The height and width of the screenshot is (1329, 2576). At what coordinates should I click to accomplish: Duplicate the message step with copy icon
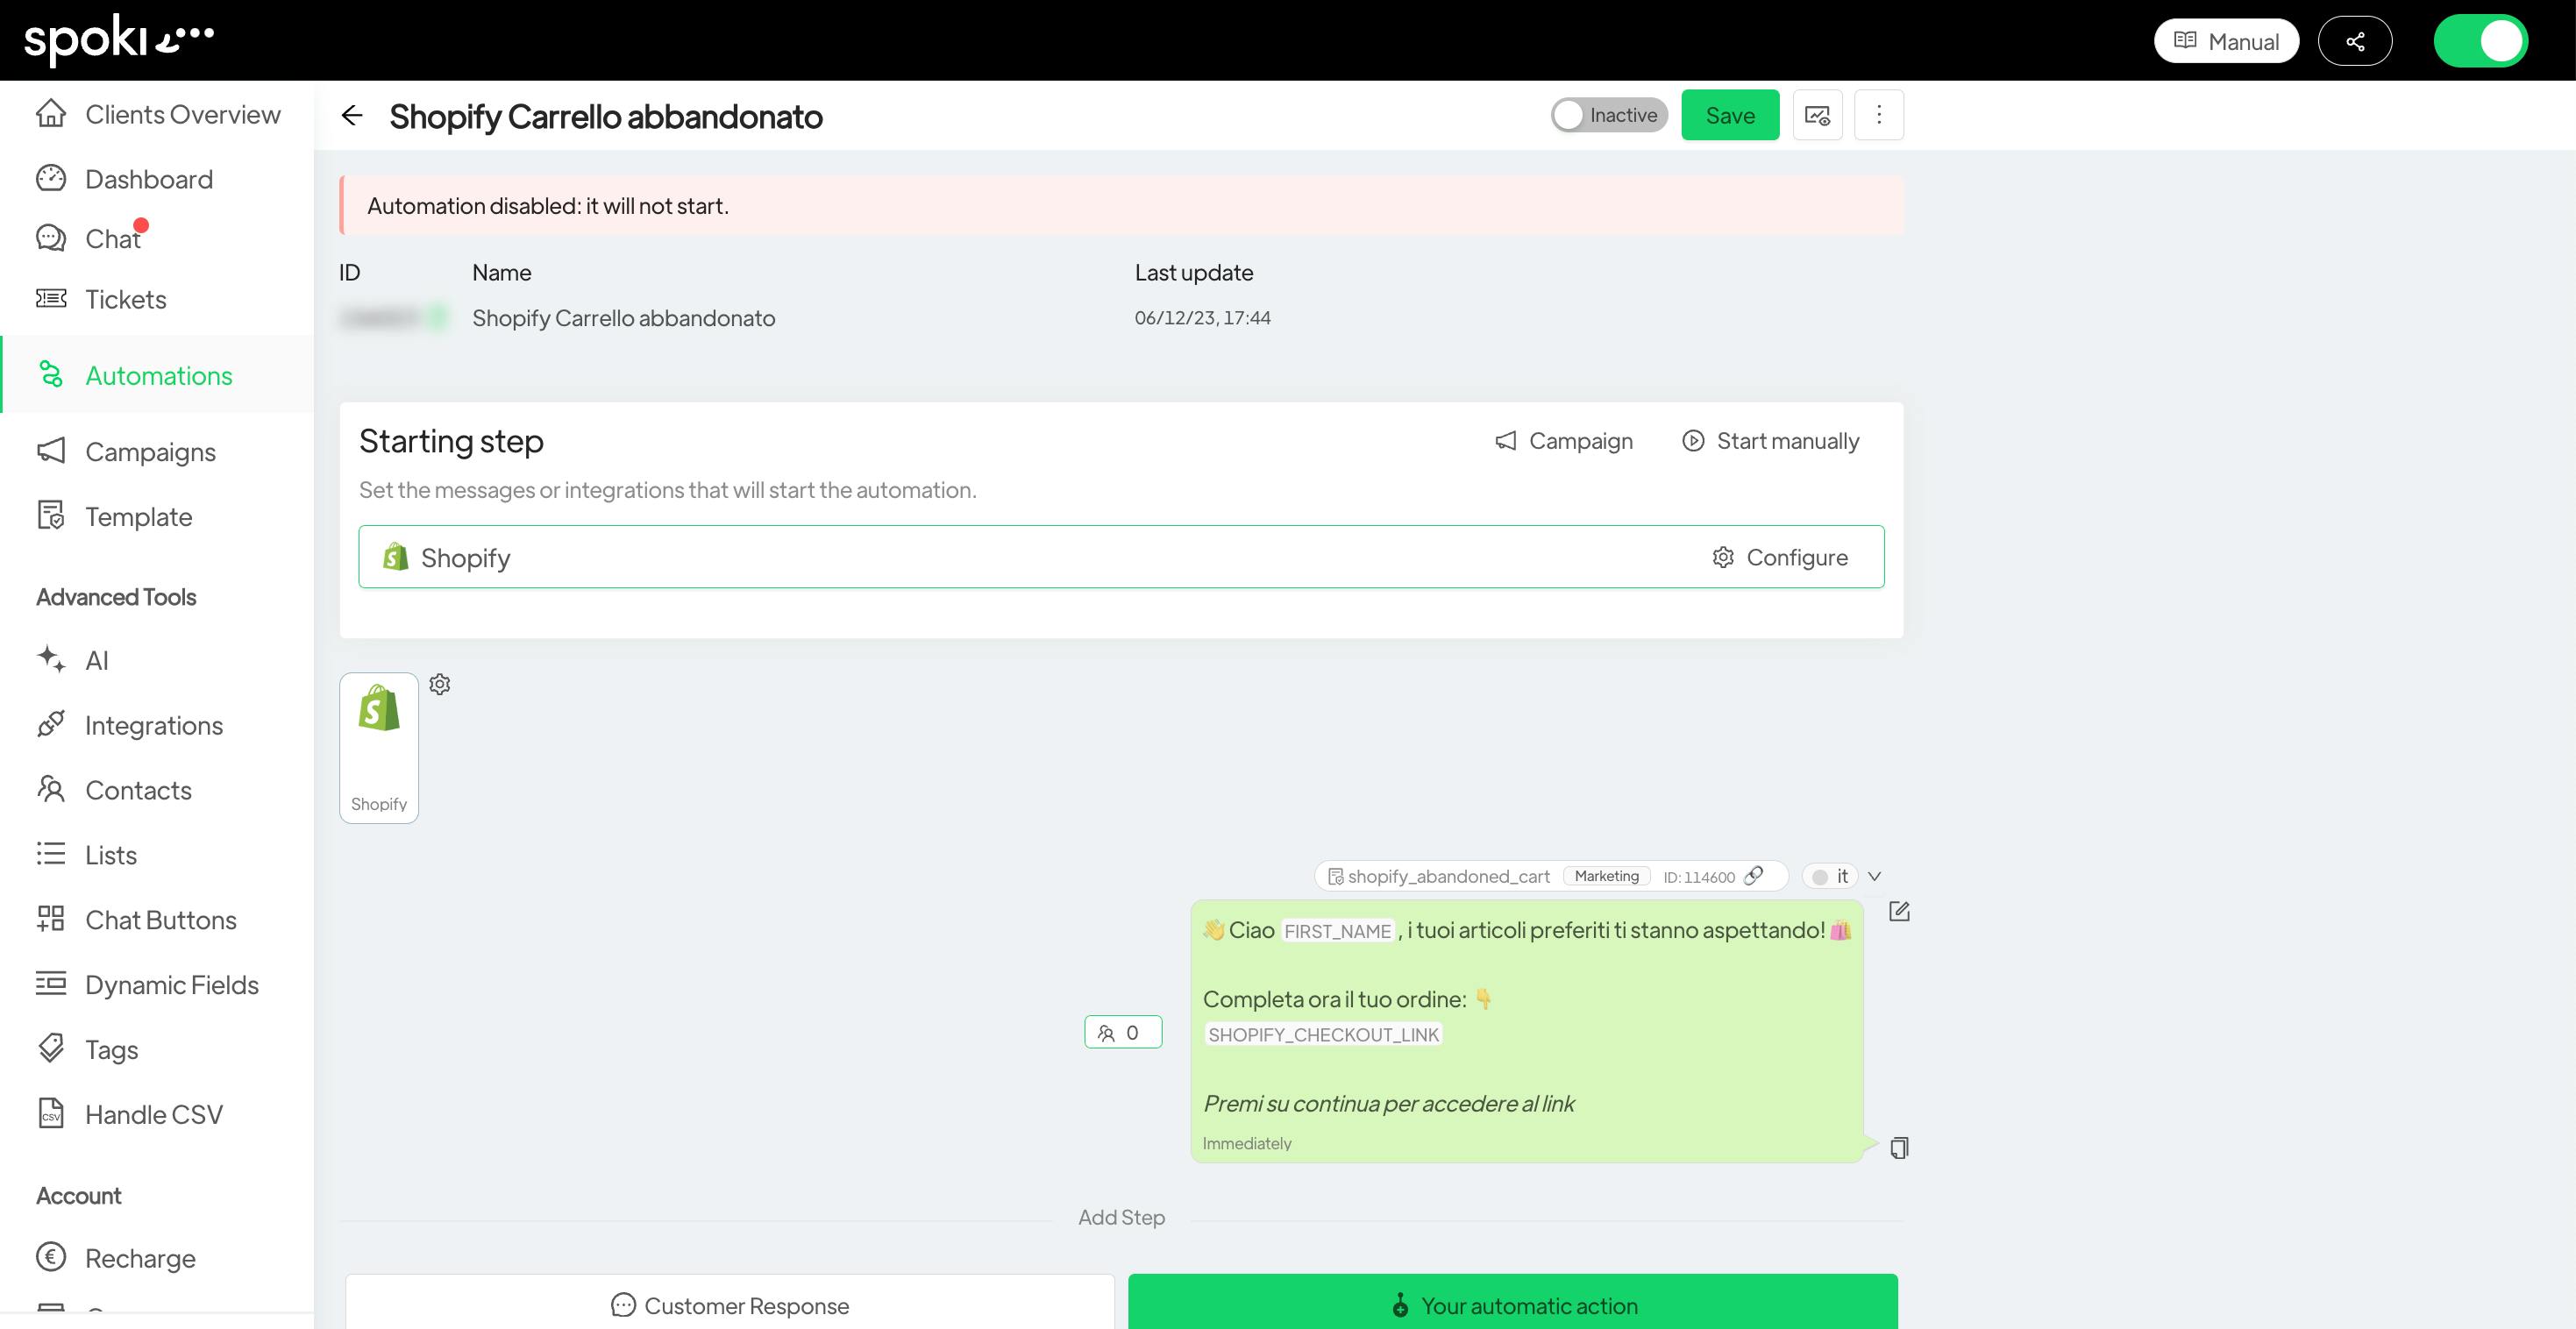coord(1899,1147)
